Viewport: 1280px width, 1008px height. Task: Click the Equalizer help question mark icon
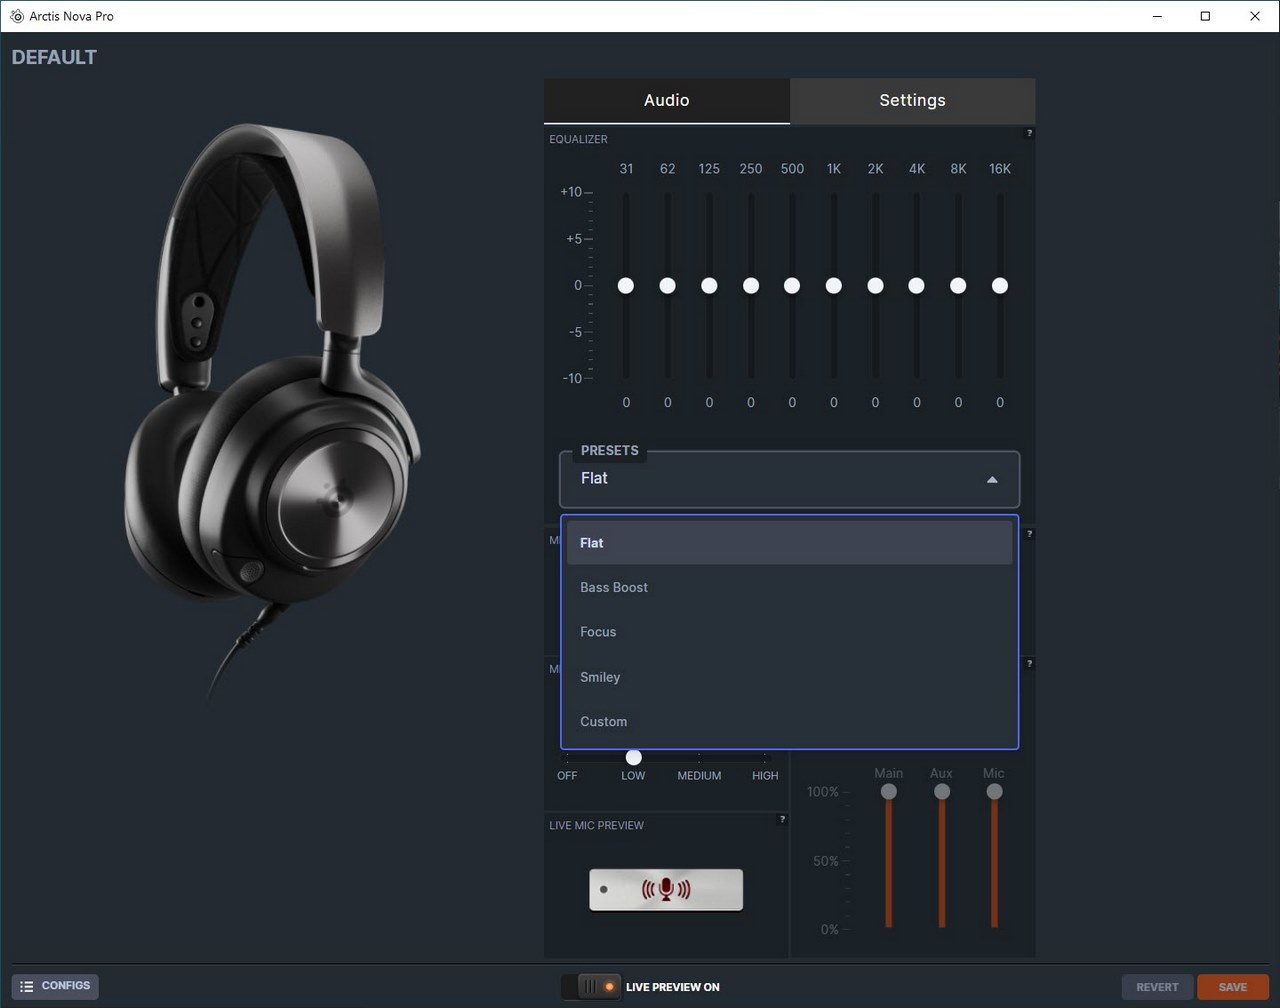1029,133
